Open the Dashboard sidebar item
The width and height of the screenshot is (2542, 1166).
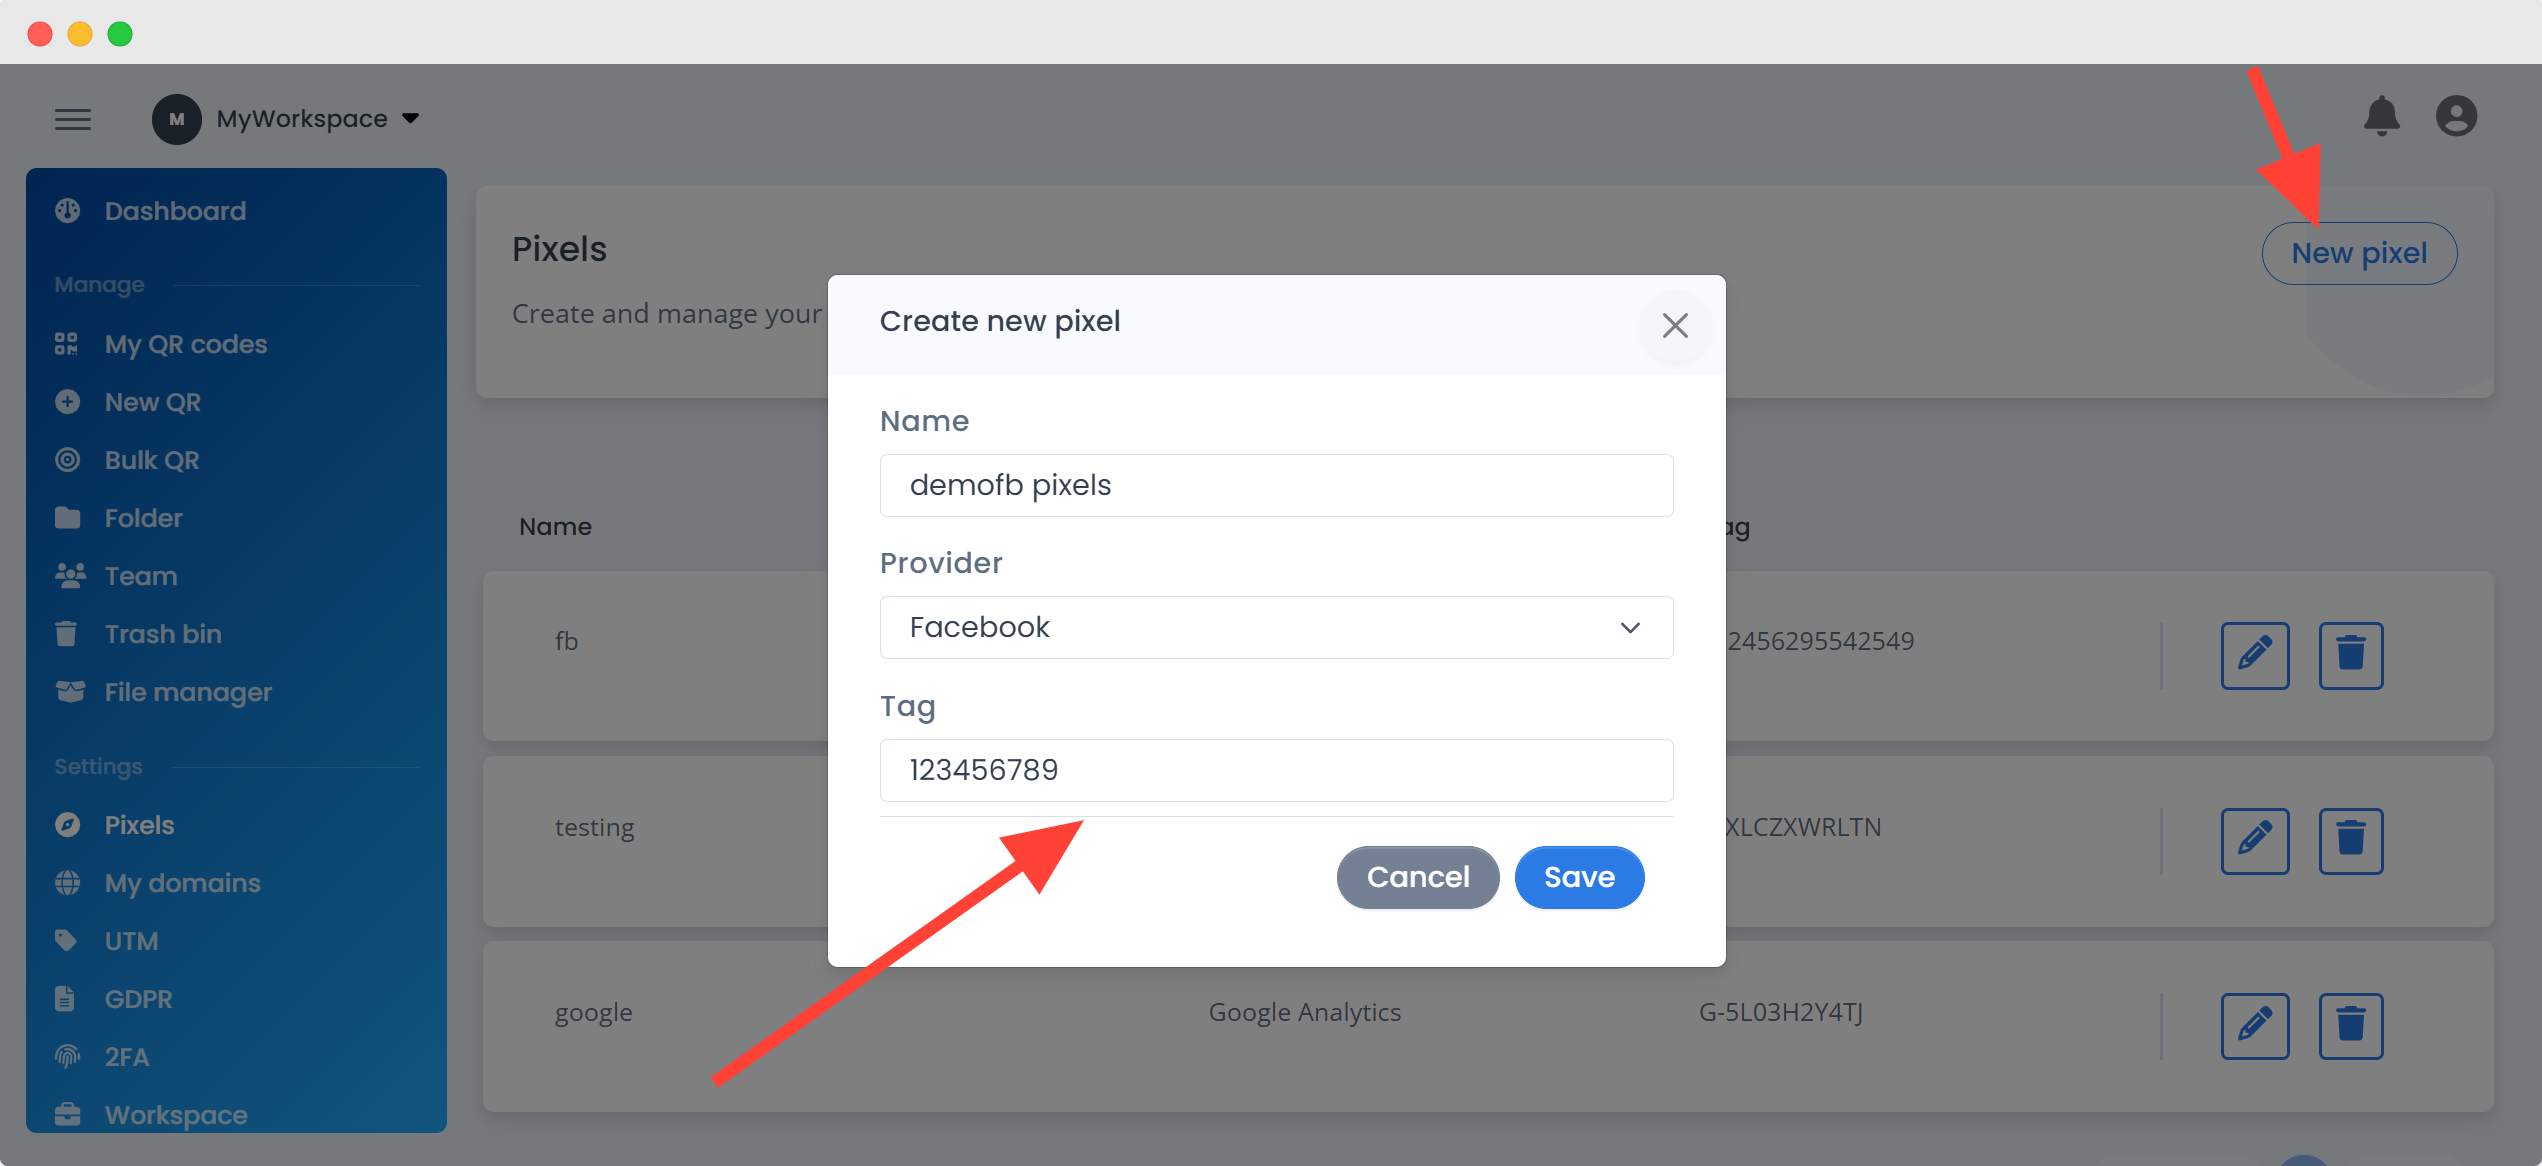pyautogui.click(x=175, y=211)
